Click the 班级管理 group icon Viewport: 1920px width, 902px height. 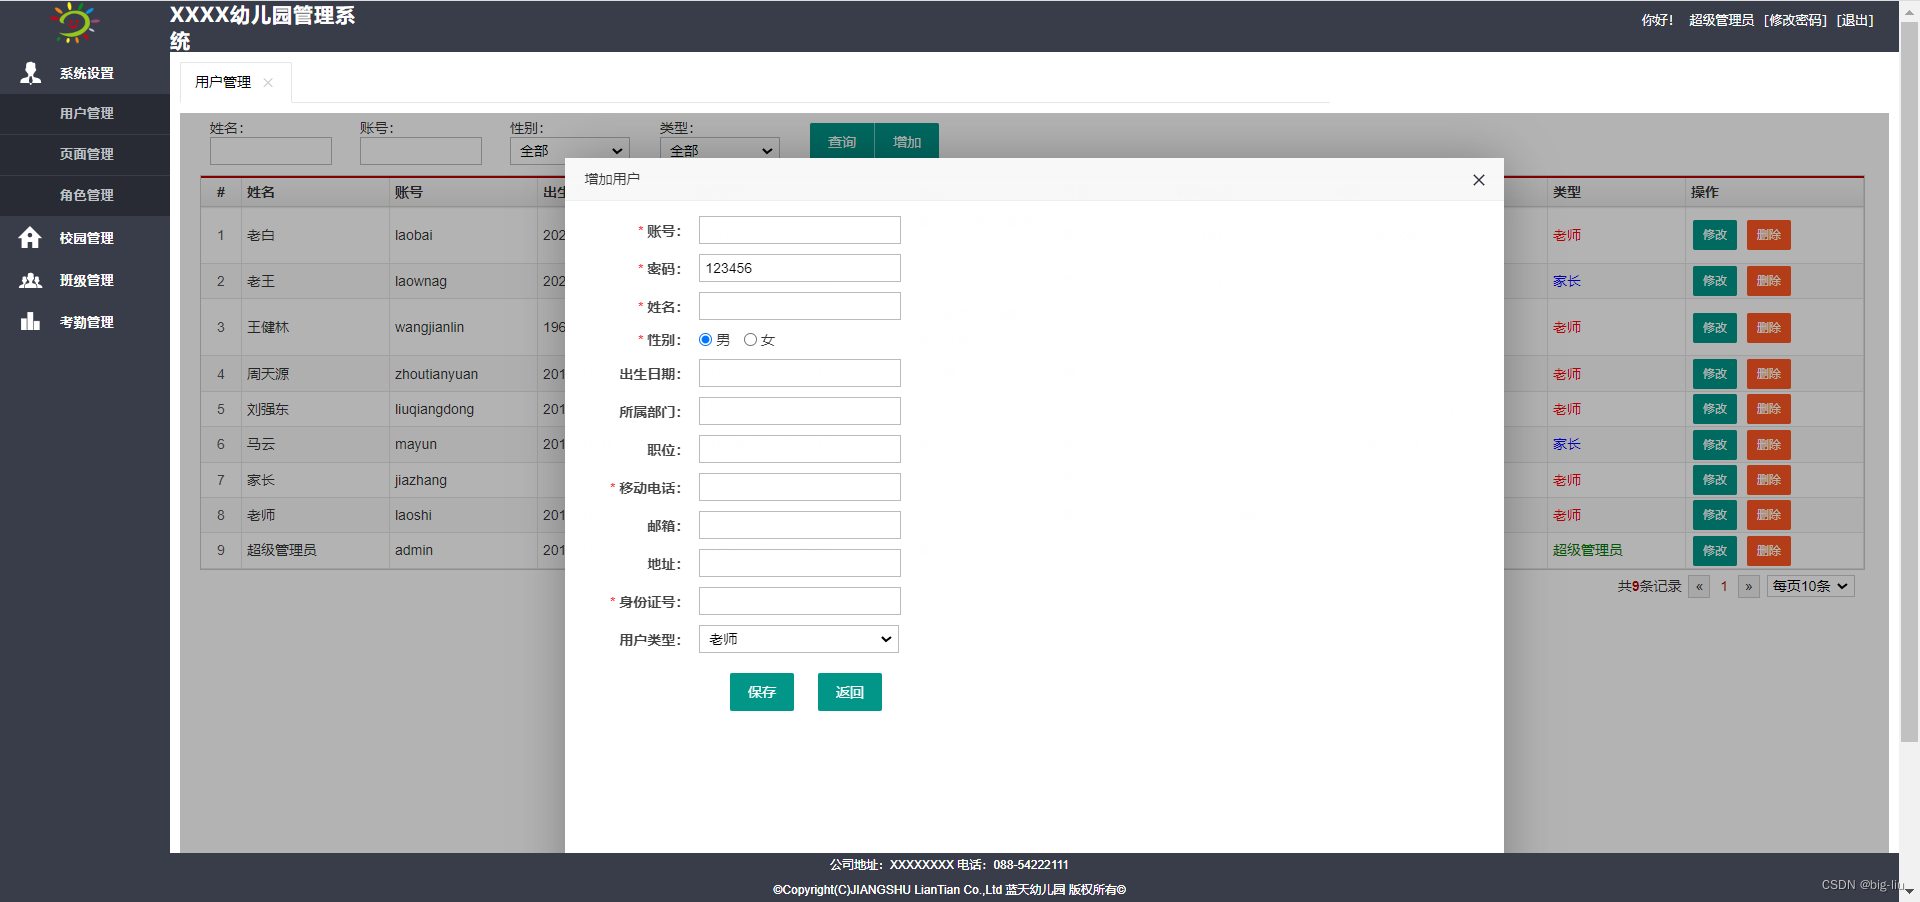30,280
